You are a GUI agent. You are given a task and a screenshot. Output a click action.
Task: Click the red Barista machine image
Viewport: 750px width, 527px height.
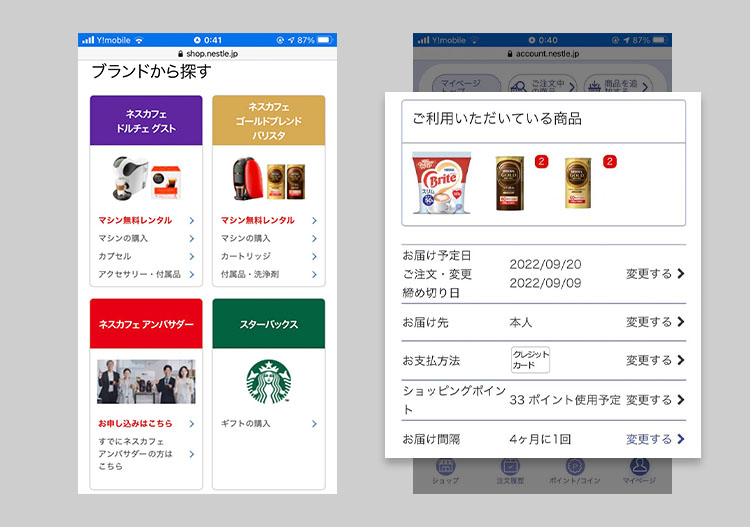tap(247, 178)
